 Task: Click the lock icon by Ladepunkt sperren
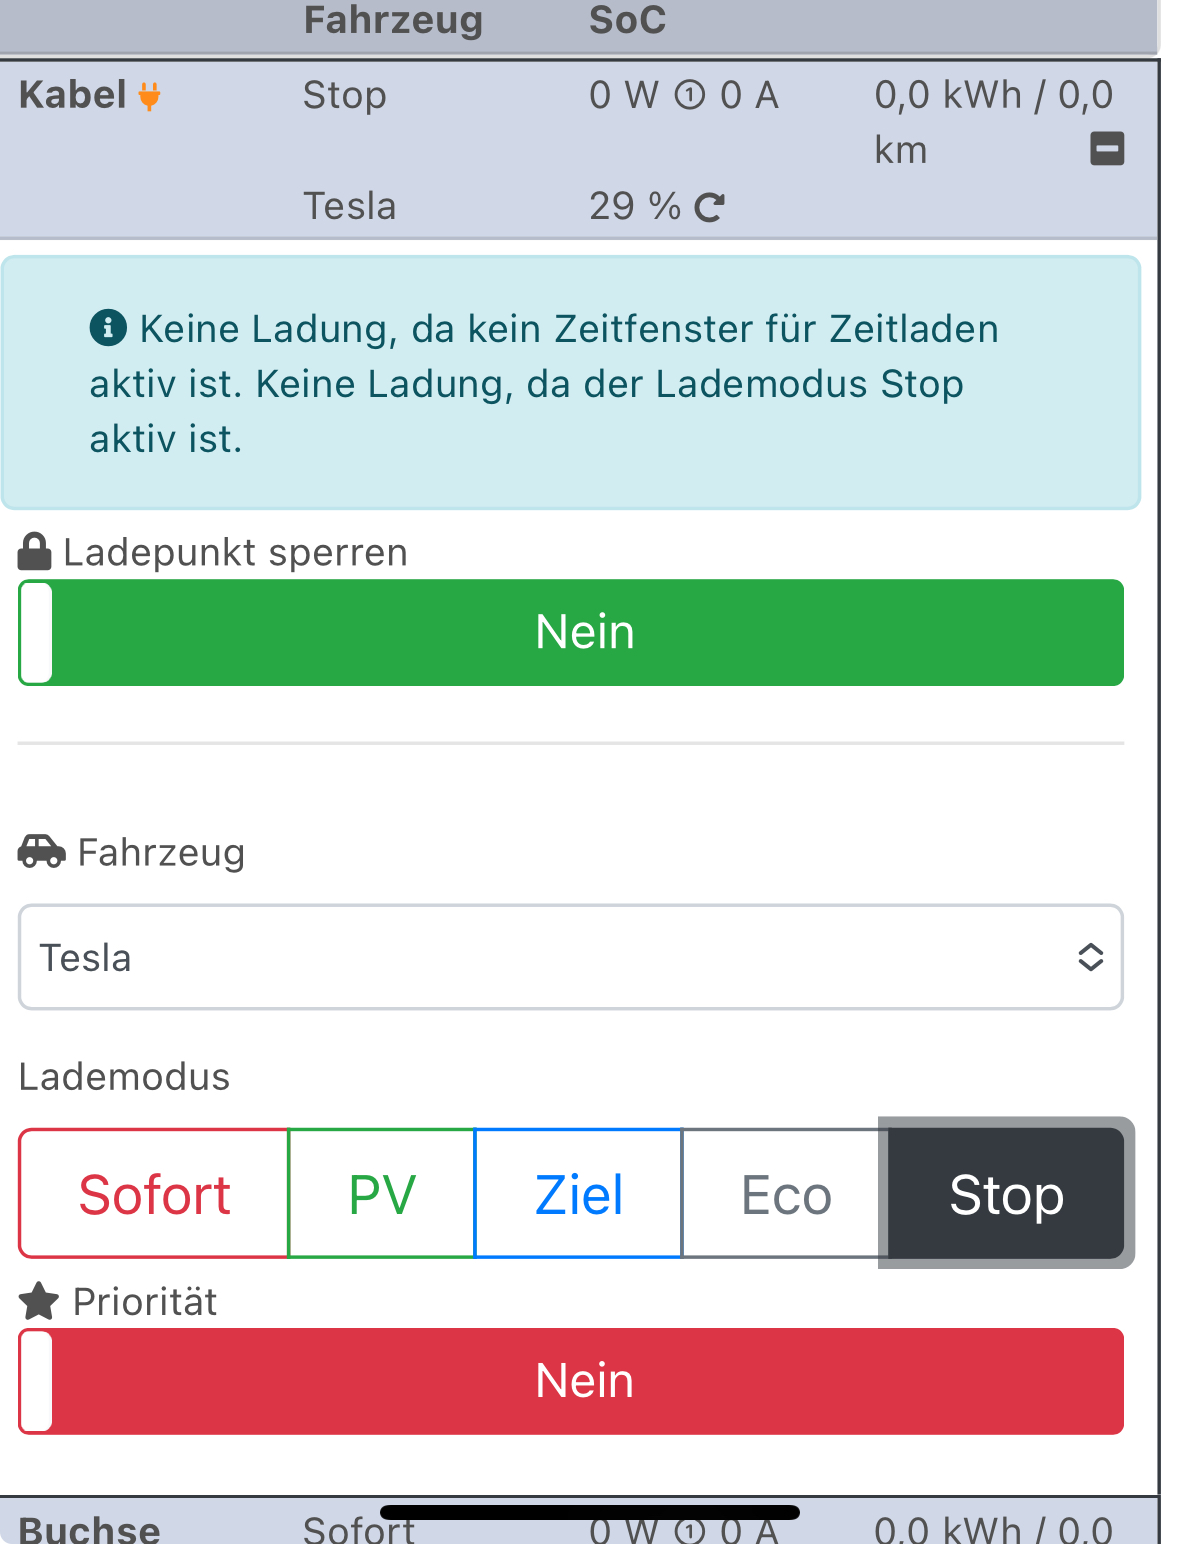point(35,552)
